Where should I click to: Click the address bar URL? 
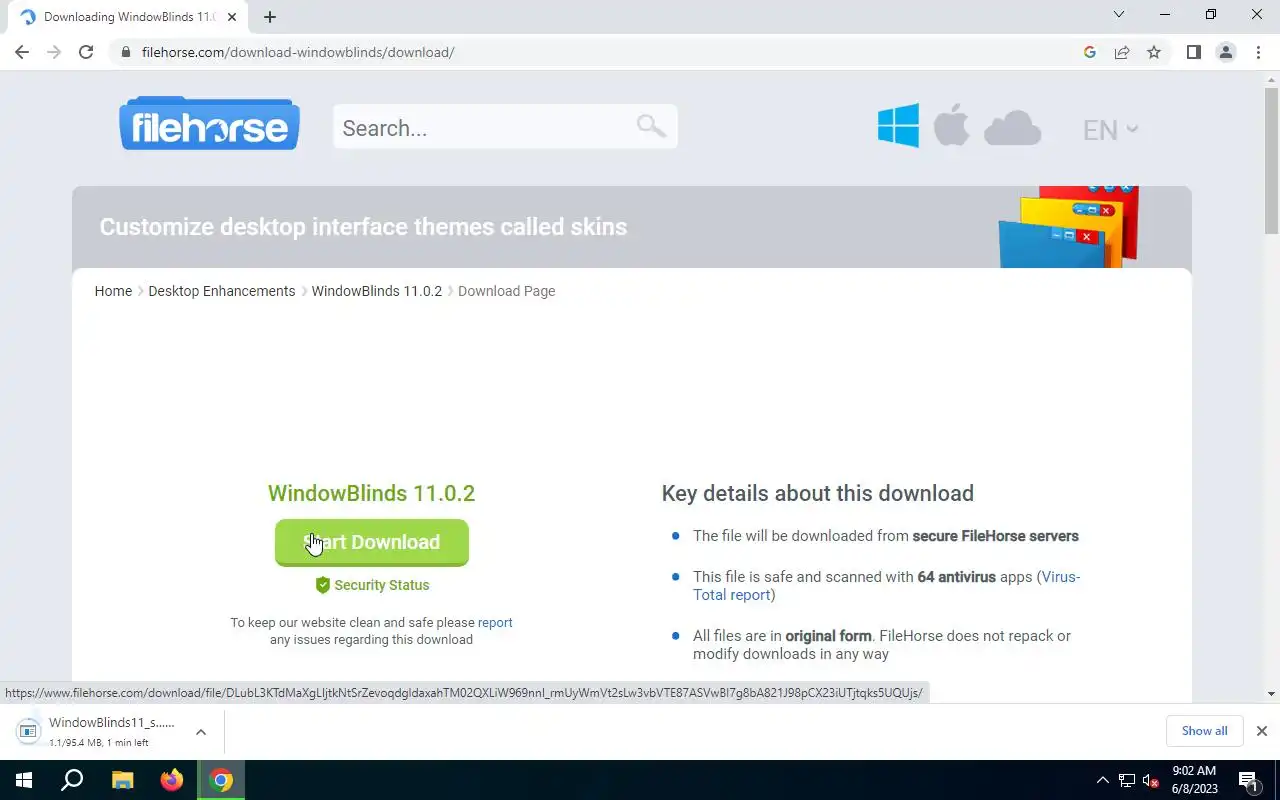click(298, 52)
